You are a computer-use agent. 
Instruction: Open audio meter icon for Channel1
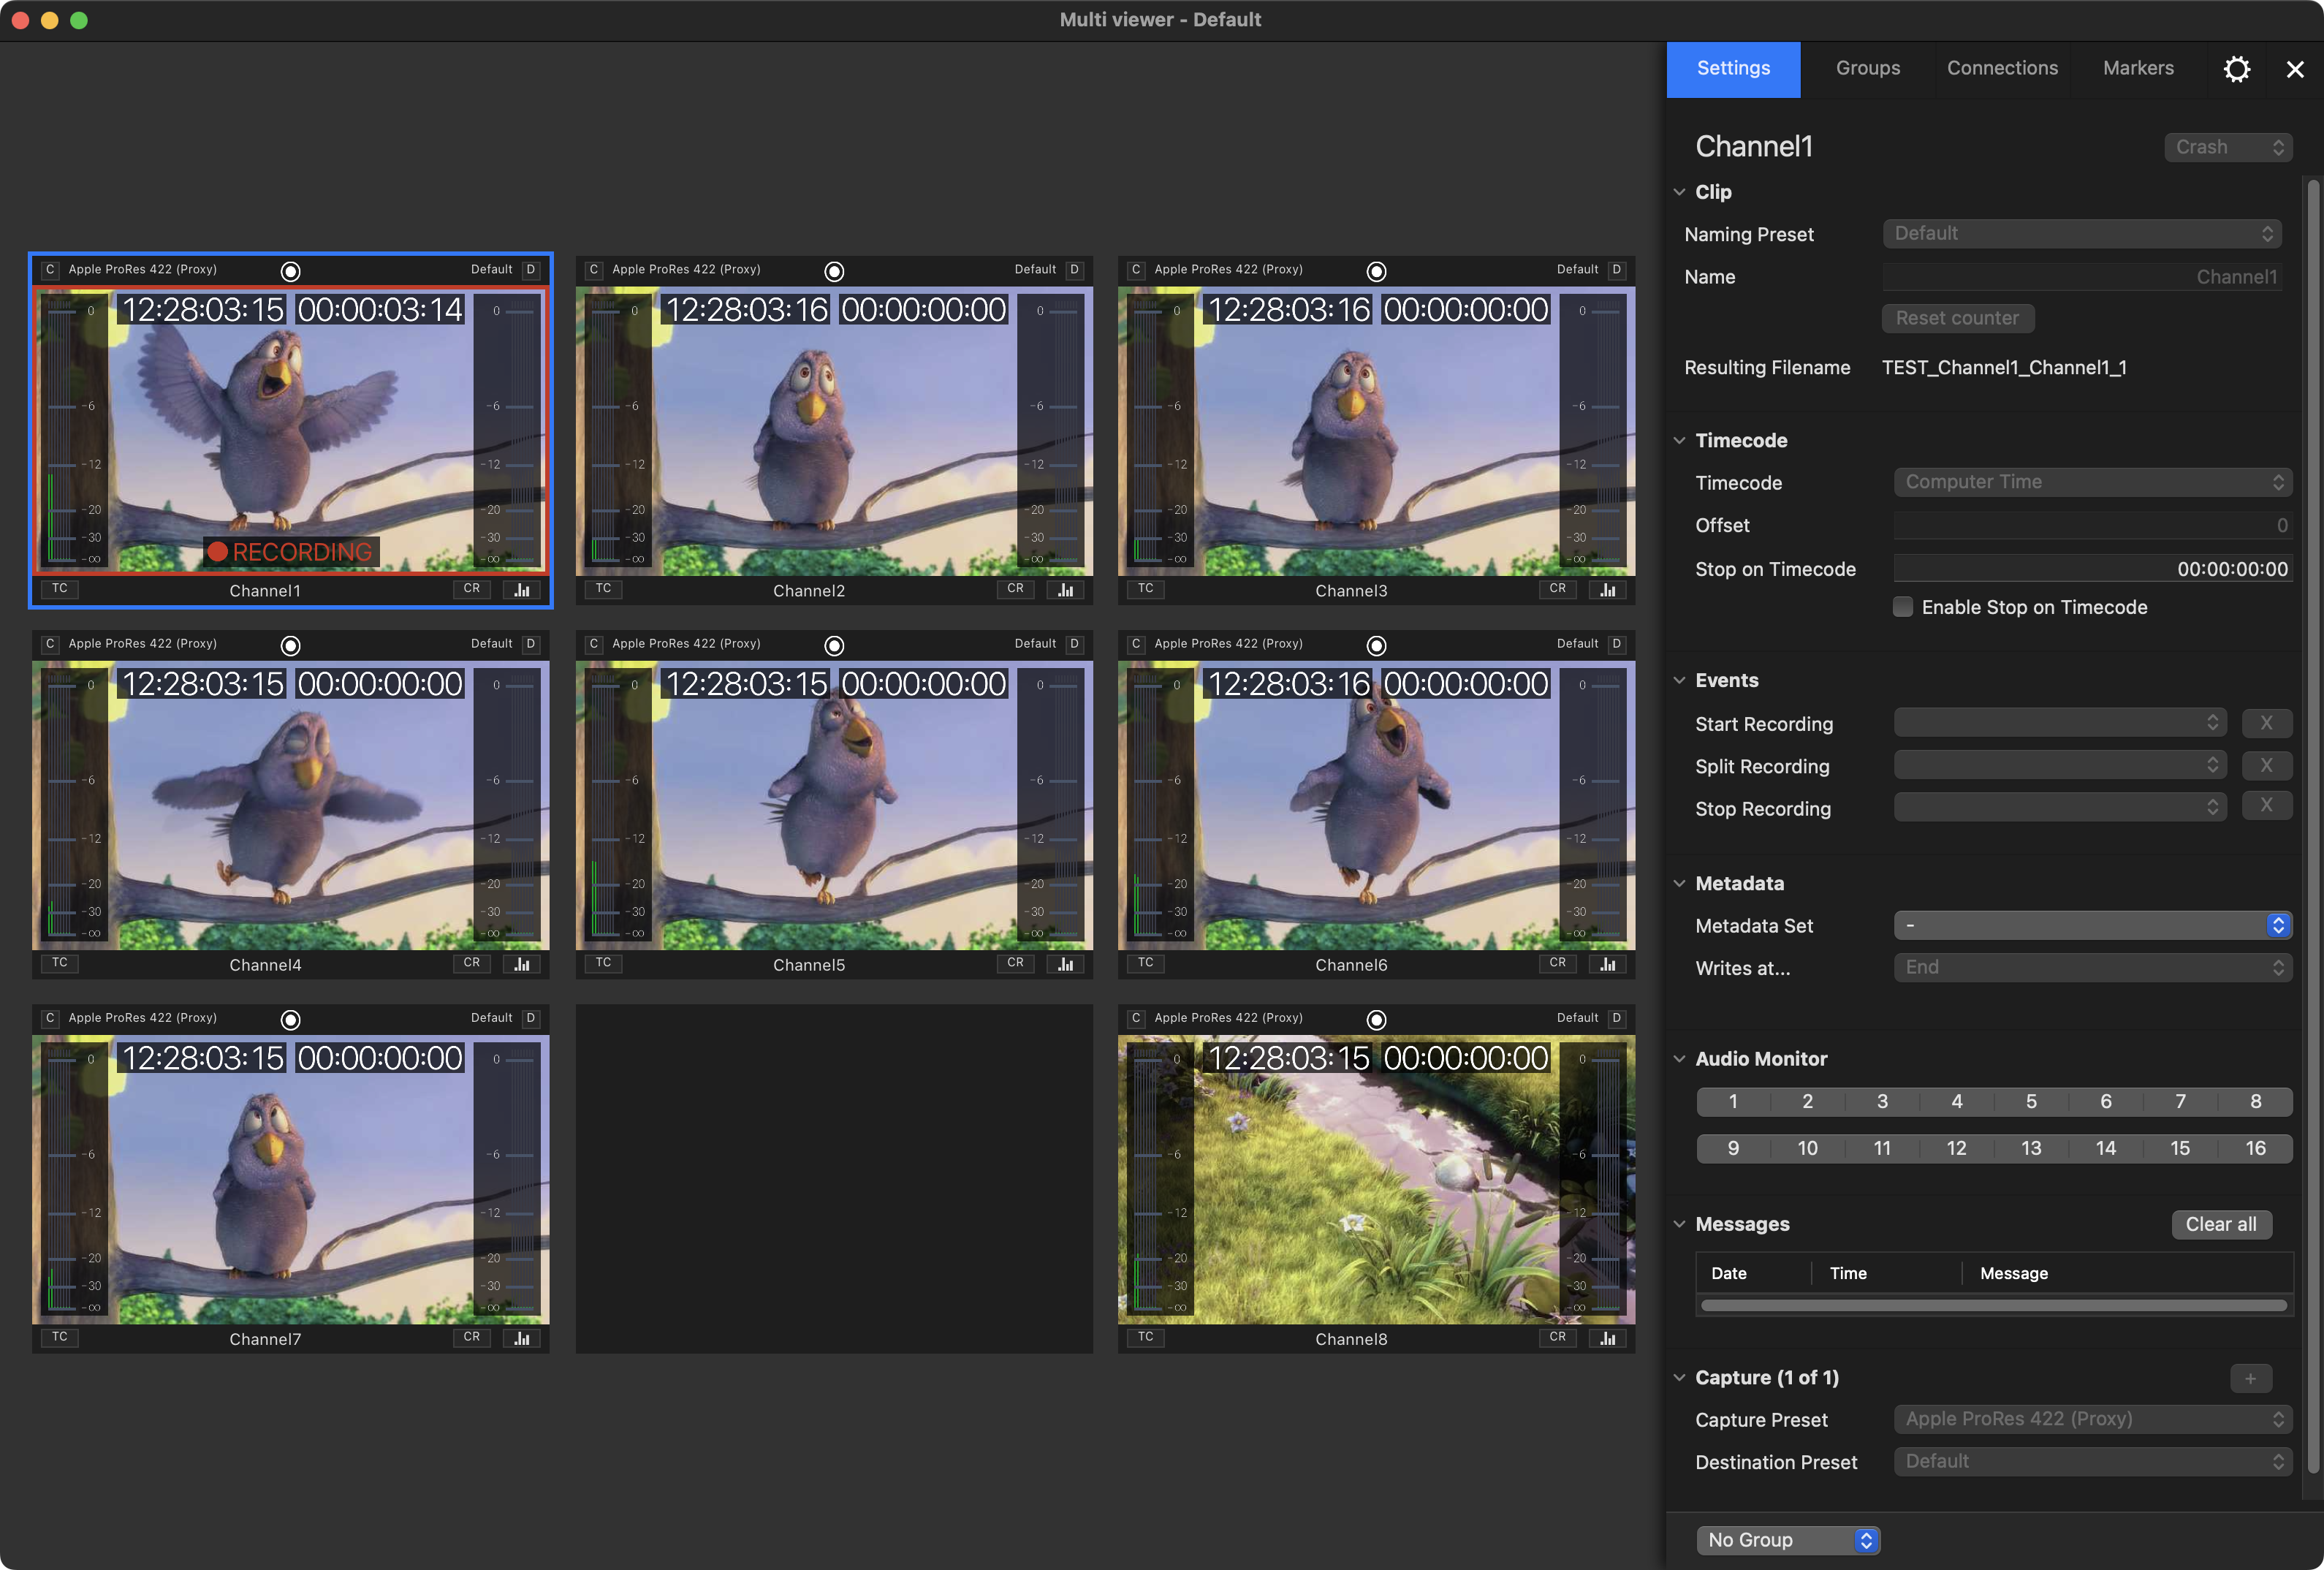[522, 590]
